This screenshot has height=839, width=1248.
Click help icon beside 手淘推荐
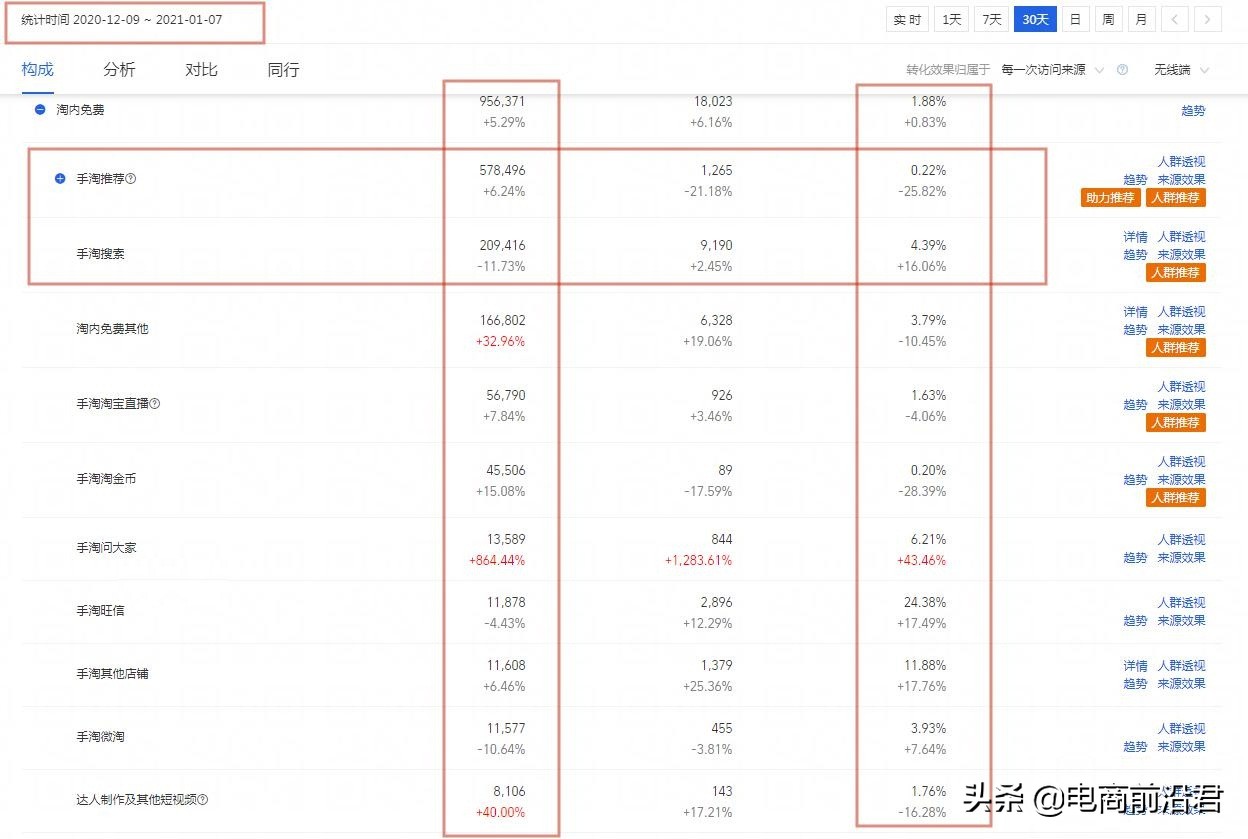(131, 179)
